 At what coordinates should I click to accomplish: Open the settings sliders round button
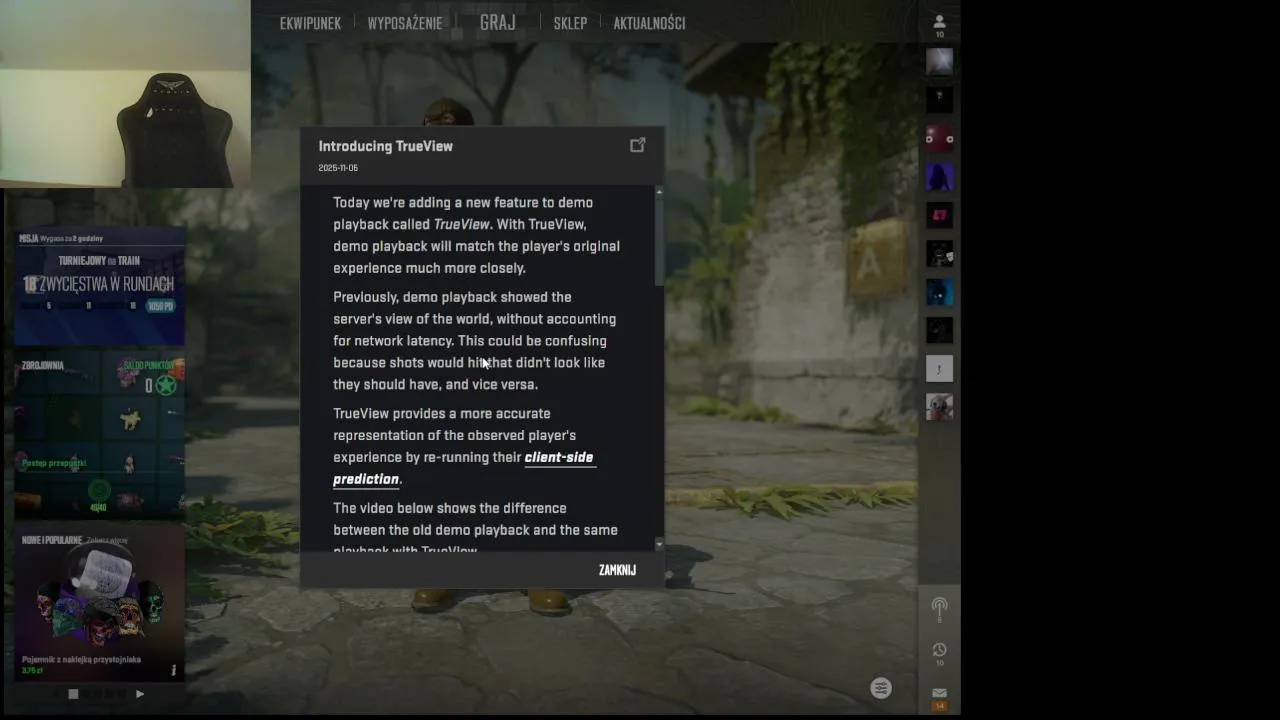[881, 688]
